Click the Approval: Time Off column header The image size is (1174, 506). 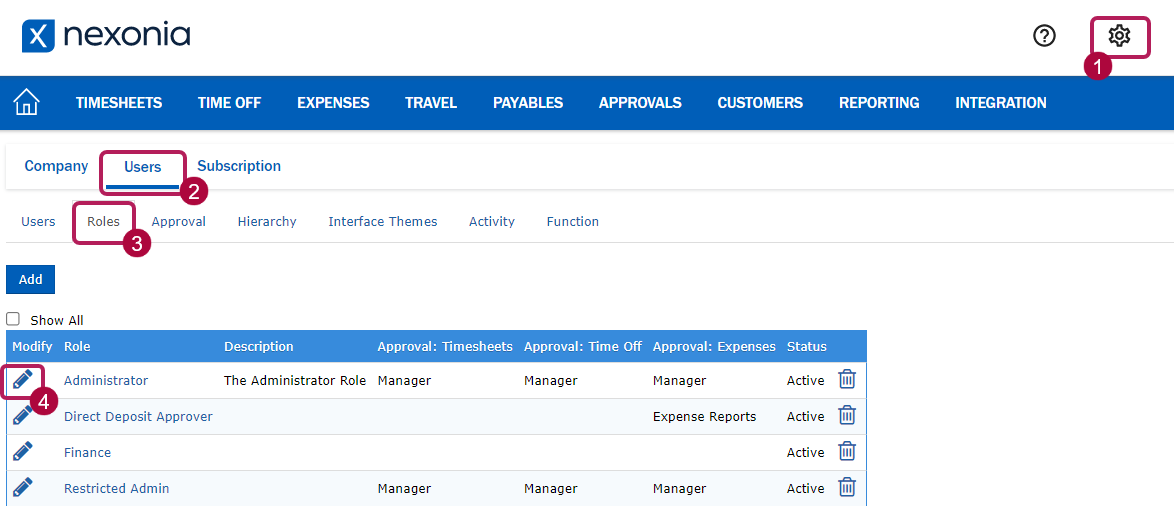coord(583,347)
